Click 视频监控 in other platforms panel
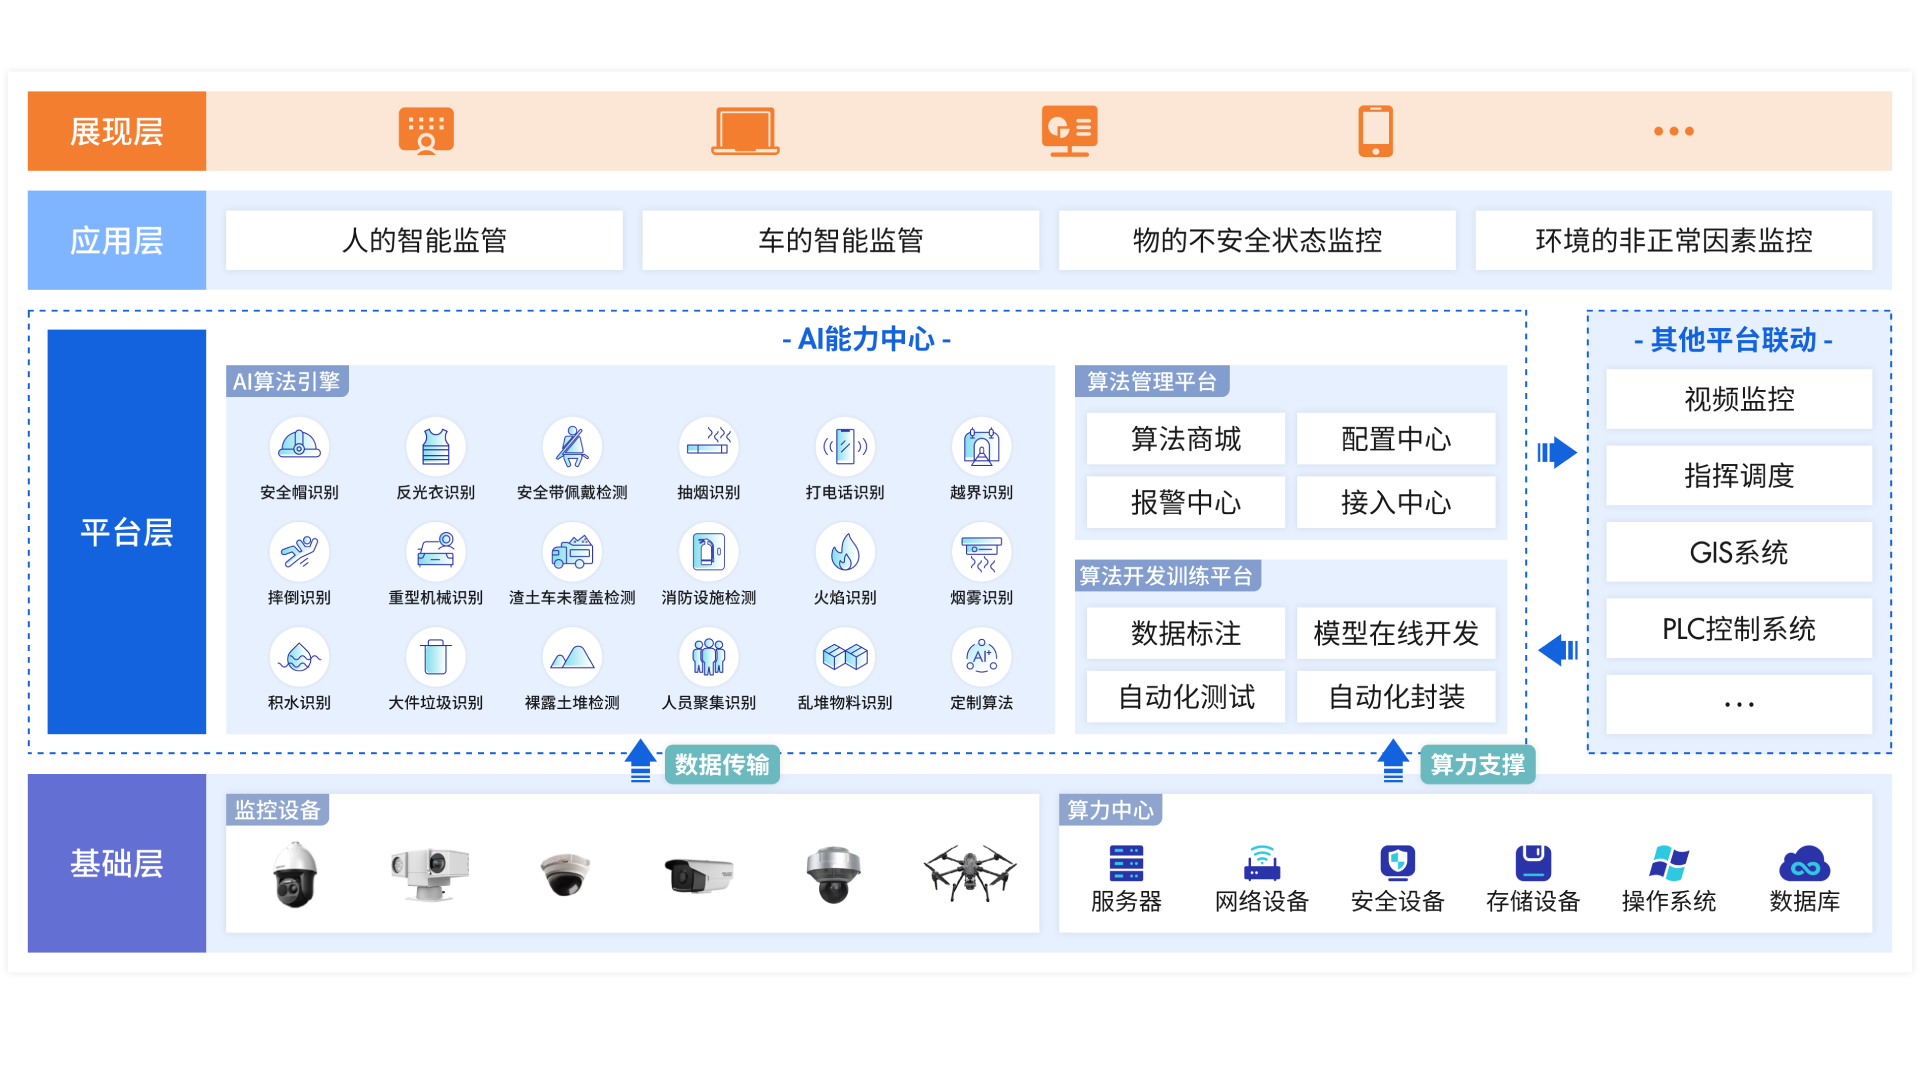 [x=1738, y=399]
